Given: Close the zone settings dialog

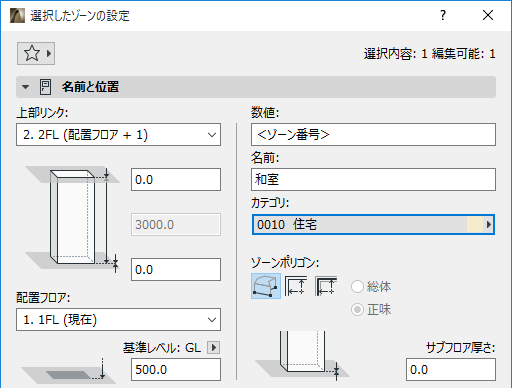Looking at the screenshot, I should (x=488, y=15).
